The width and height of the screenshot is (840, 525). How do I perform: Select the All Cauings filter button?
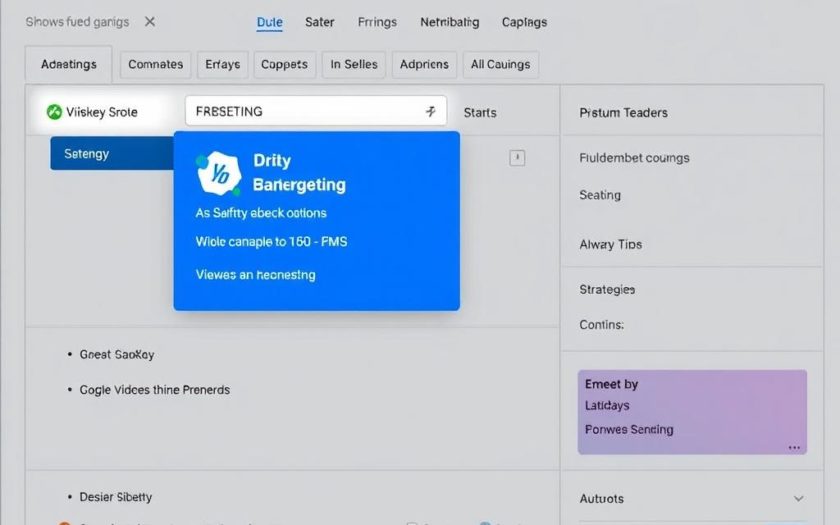point(500,64)
